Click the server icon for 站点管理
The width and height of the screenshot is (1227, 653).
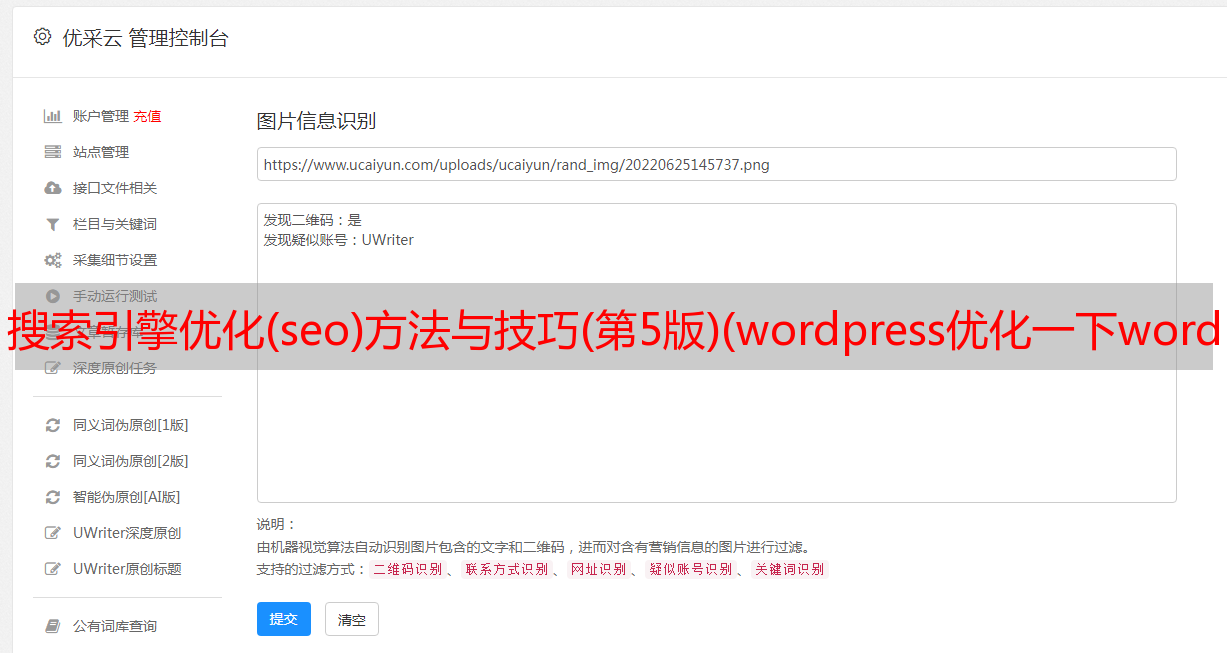coord(53,152)
